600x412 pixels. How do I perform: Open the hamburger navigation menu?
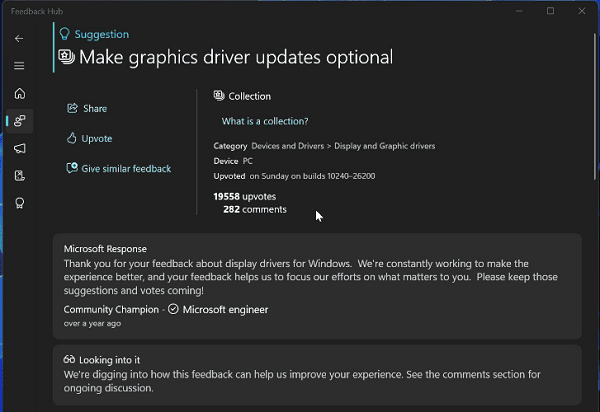point(19,66)
